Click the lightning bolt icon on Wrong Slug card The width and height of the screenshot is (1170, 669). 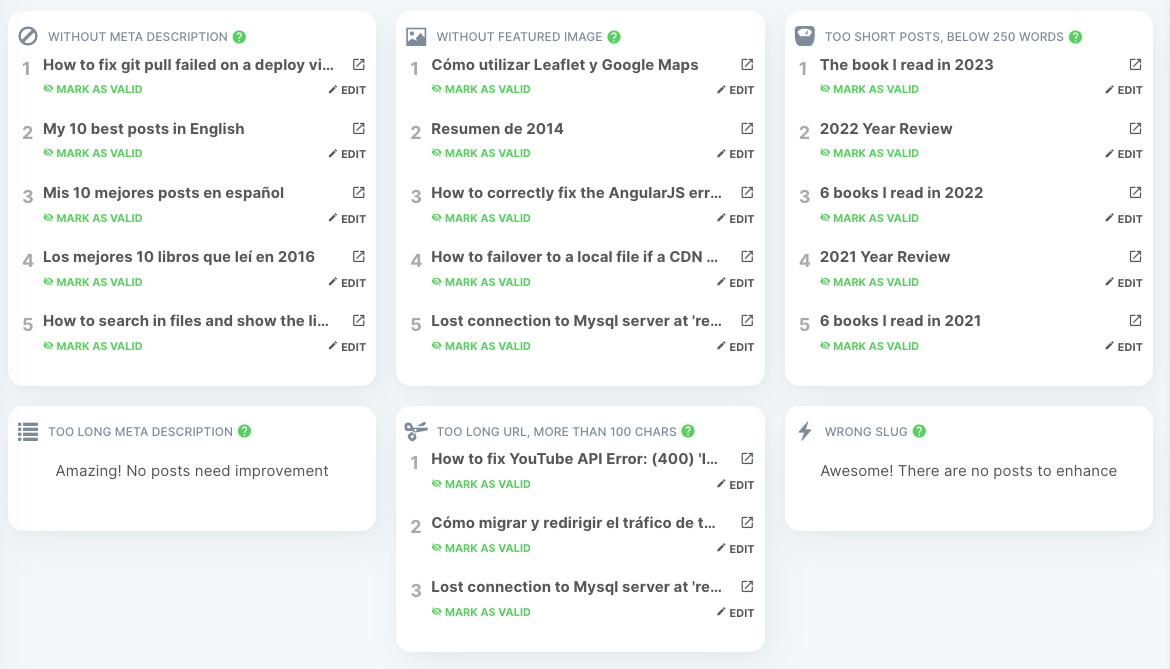coord(803,431)
